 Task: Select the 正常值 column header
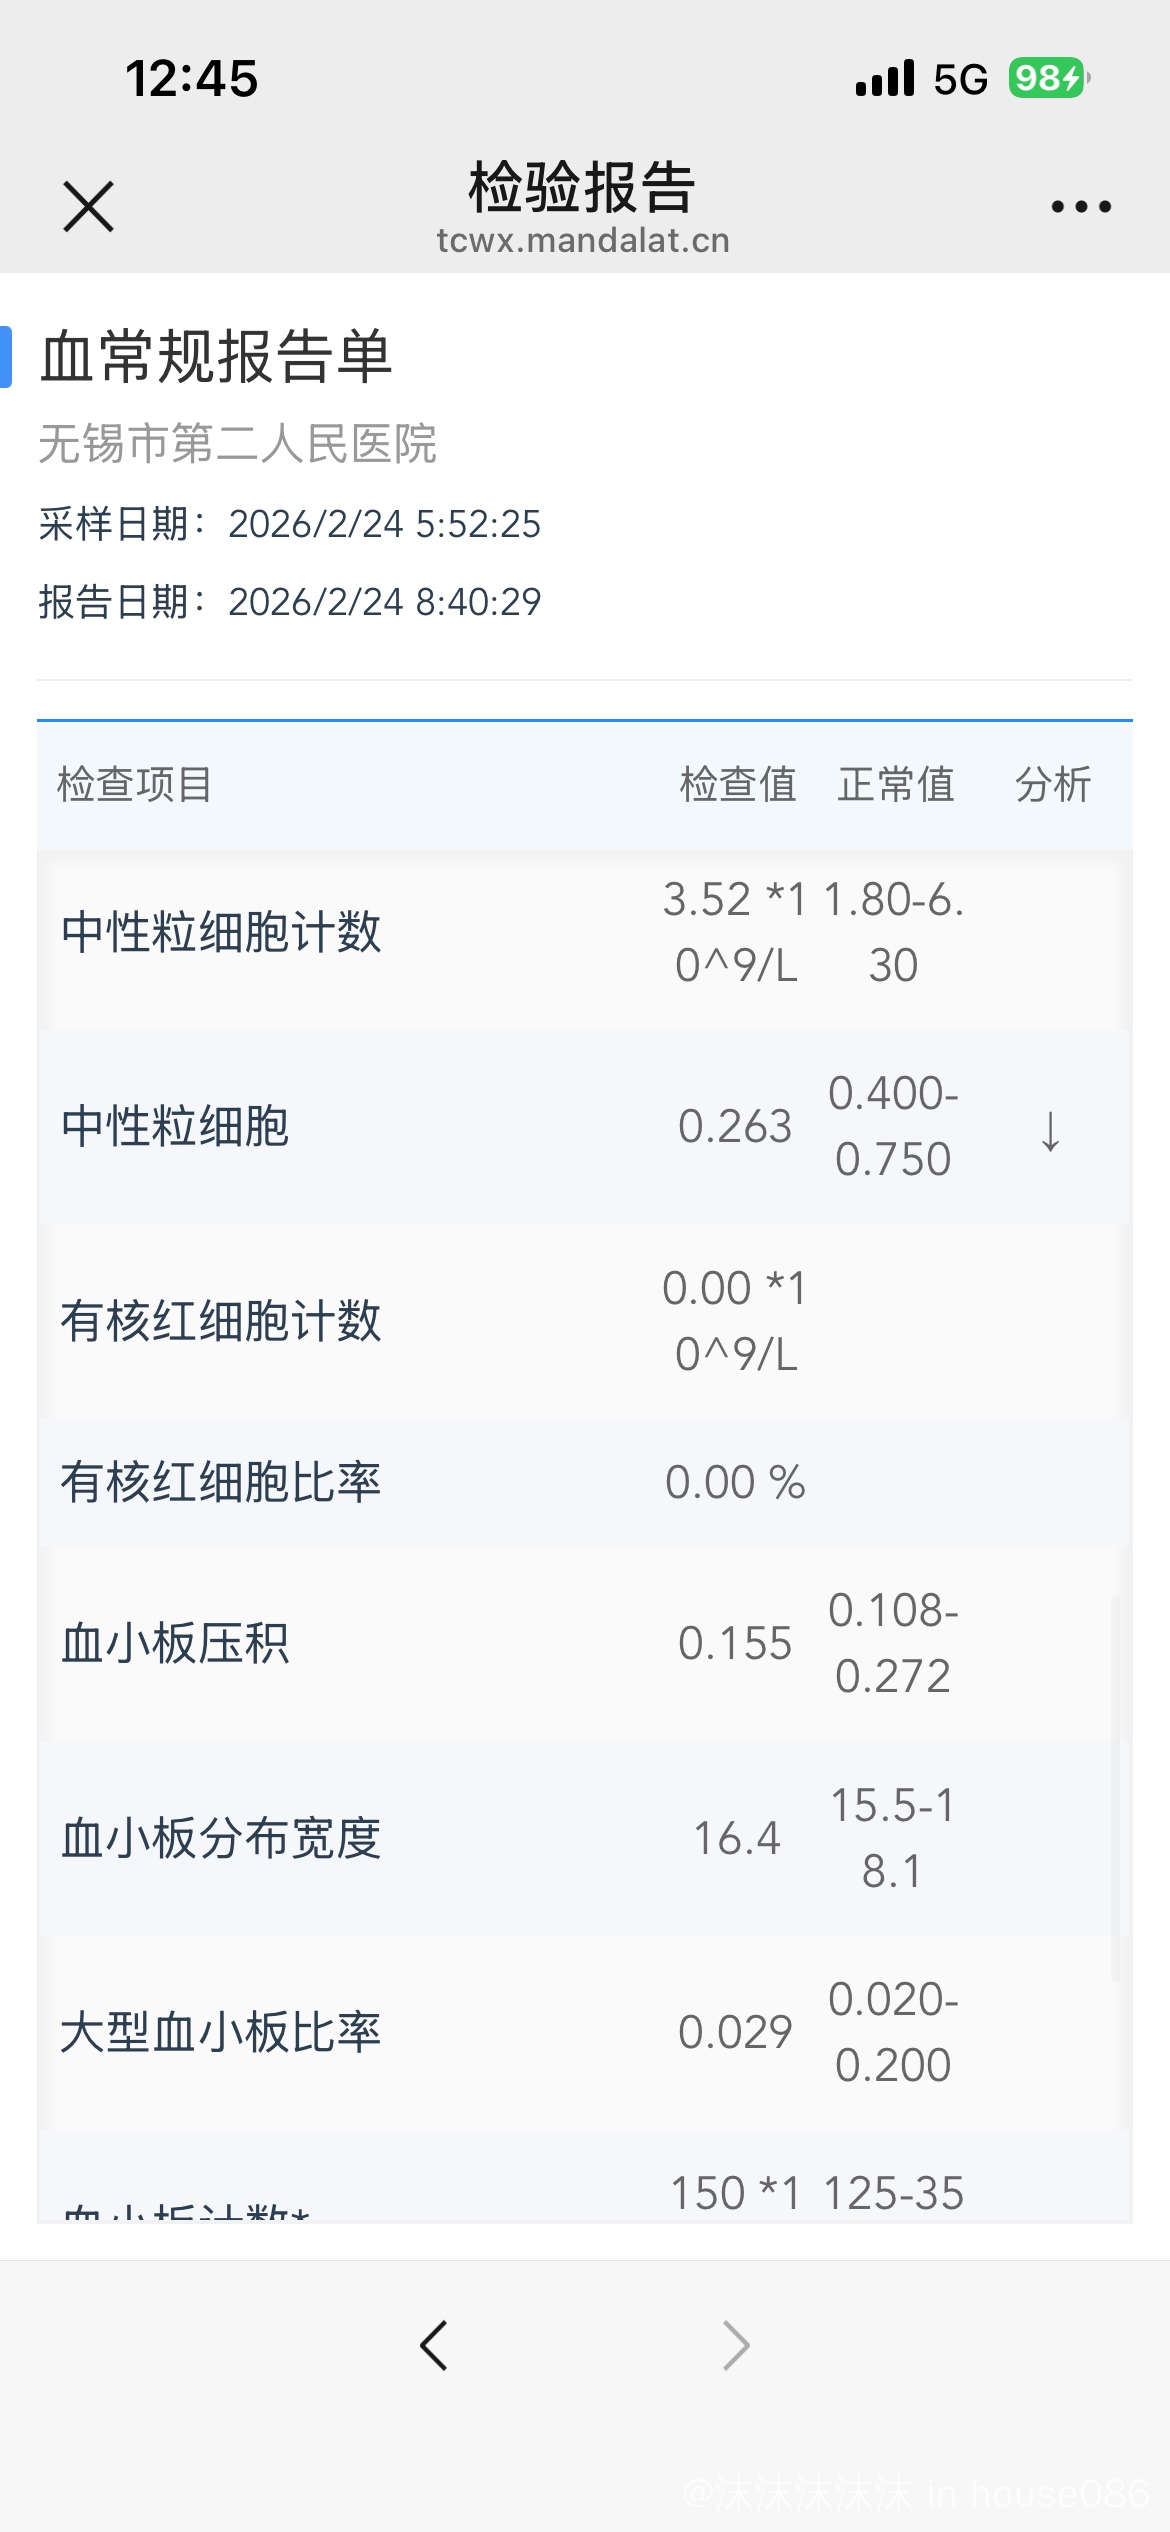pos(895,785)
